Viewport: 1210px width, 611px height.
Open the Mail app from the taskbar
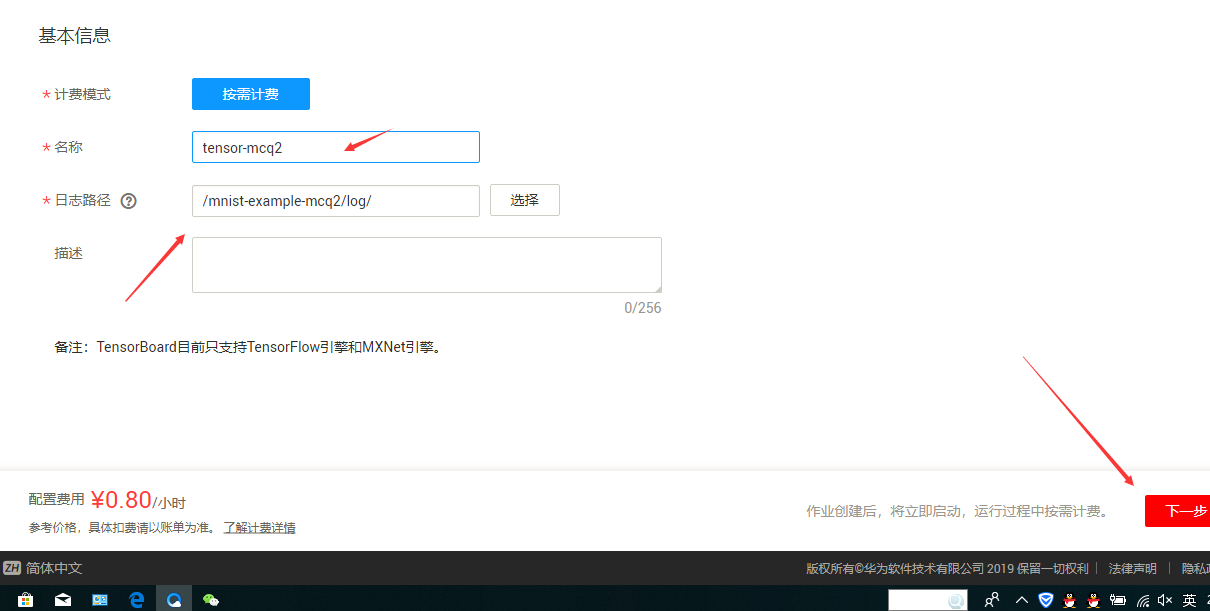(62, 600)
